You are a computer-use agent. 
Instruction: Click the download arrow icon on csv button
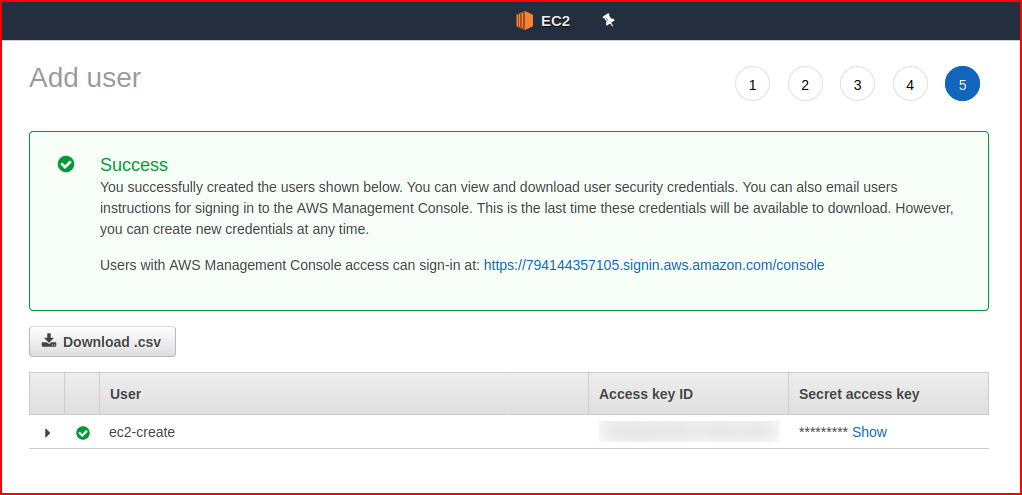coord(49,341)
